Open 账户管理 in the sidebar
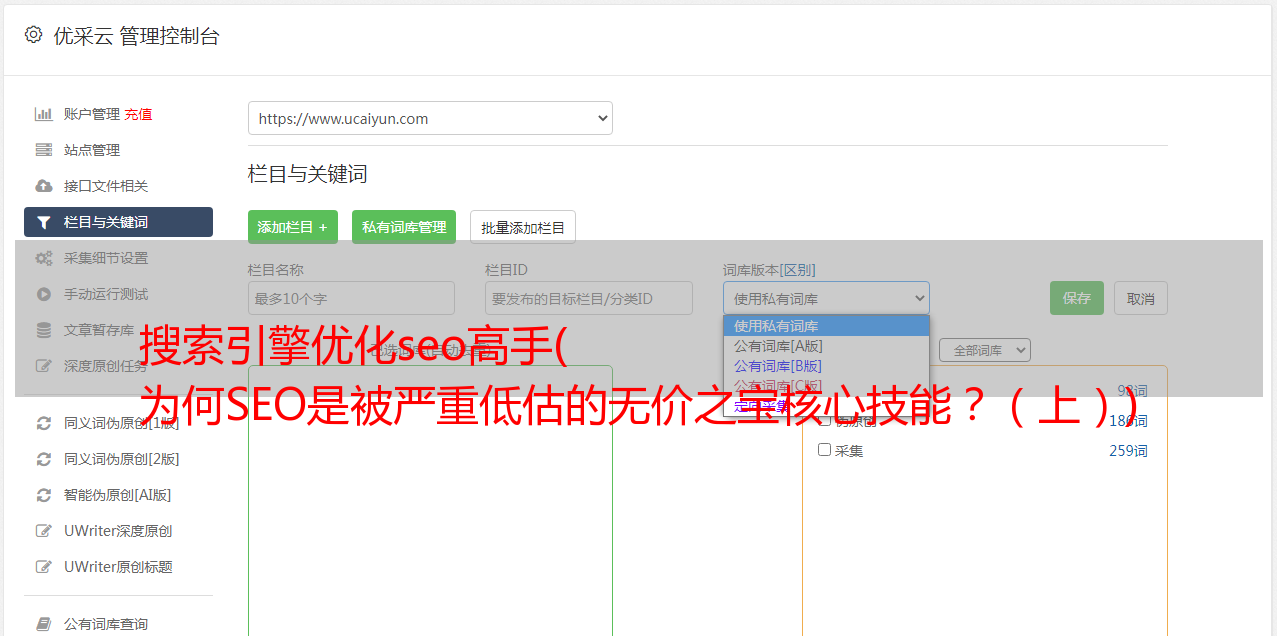 click(x=92, y=114)
